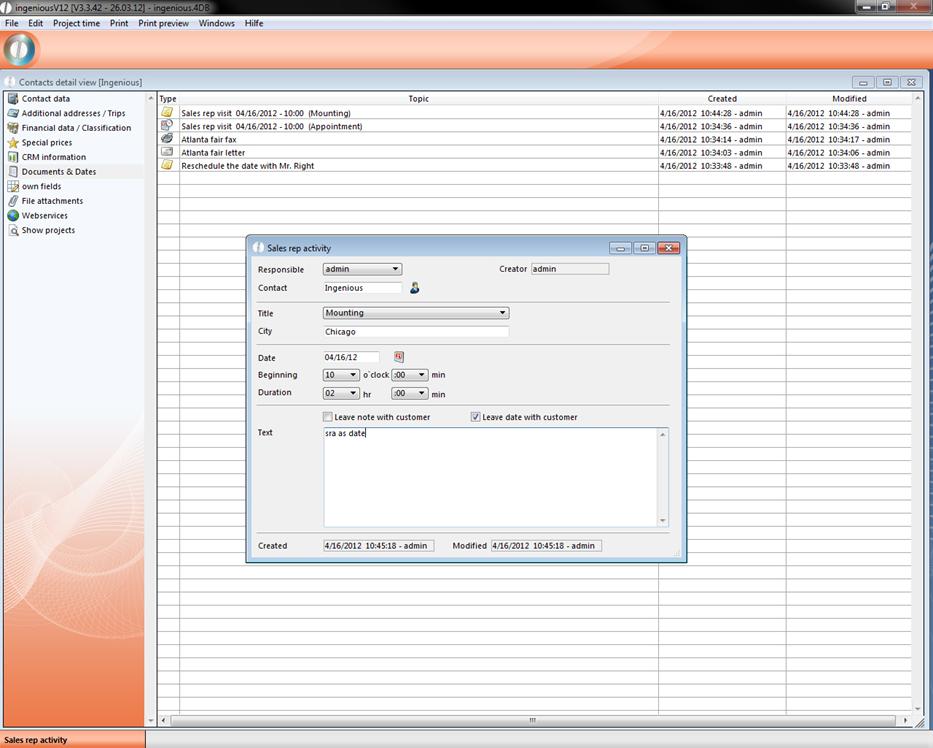Click the City field containing Chicago

[415, 332]
